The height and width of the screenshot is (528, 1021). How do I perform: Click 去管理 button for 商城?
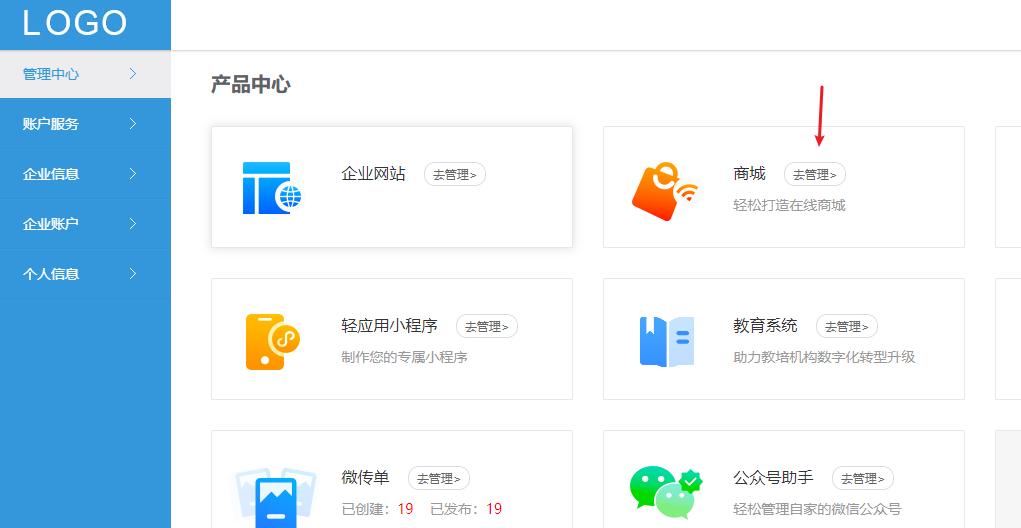[x=815, y=174]
